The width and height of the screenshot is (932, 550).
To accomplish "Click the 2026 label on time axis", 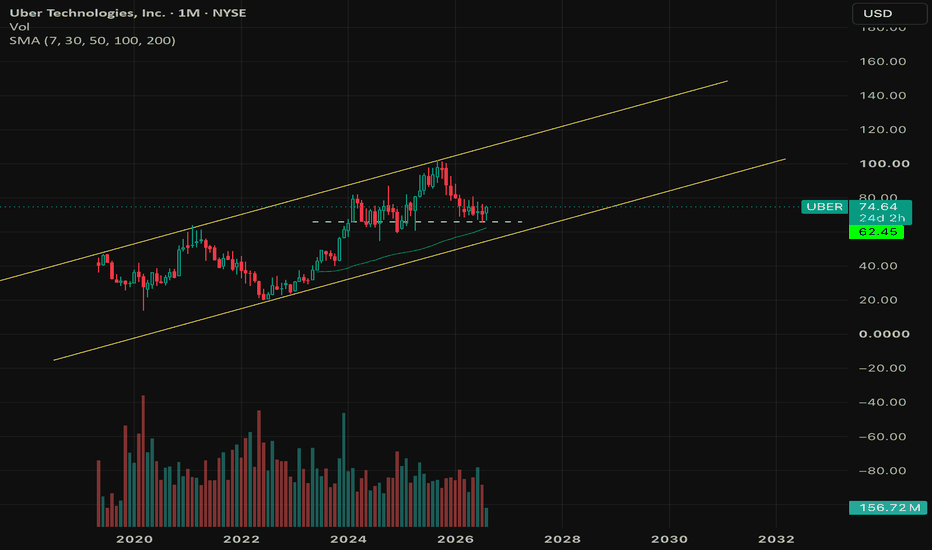I will [455, 539].
